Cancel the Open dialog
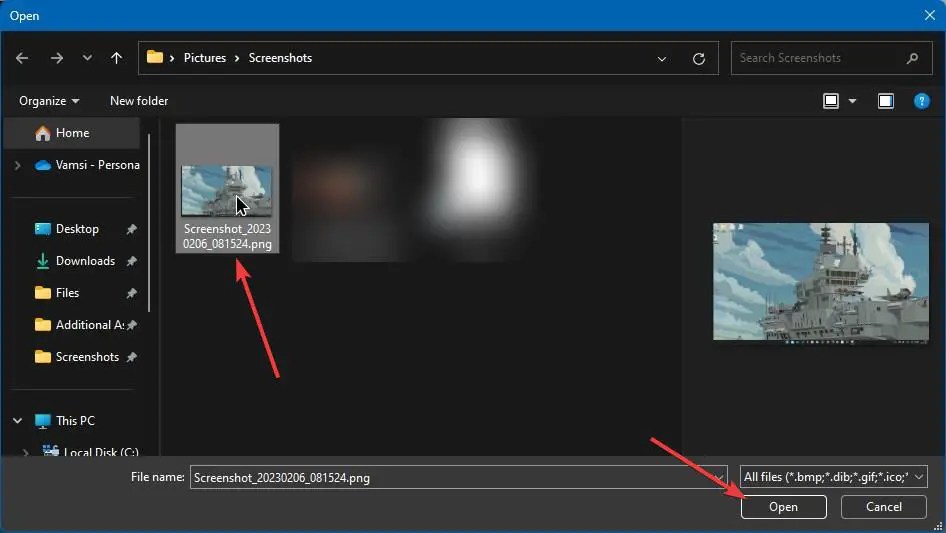 click(884, 507)
